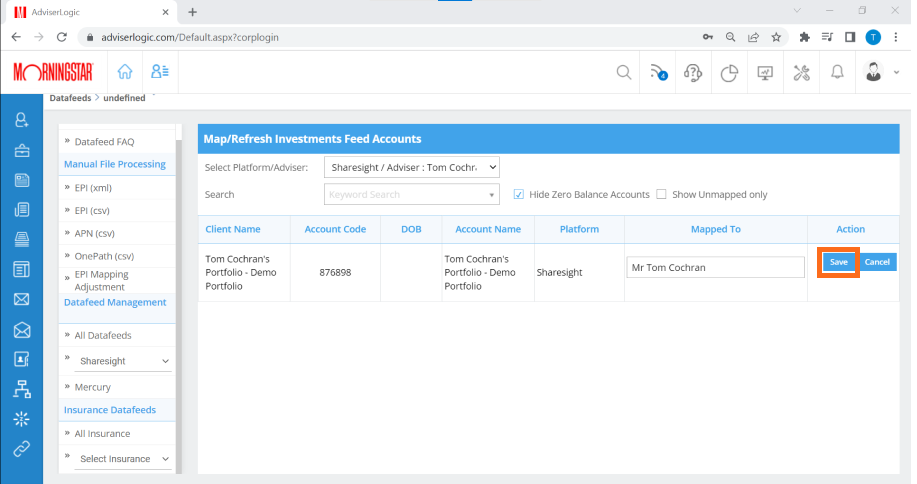Sort by Account Code column header
The width and height of the screenshot is (917, 484).
(x=335, y=229)
